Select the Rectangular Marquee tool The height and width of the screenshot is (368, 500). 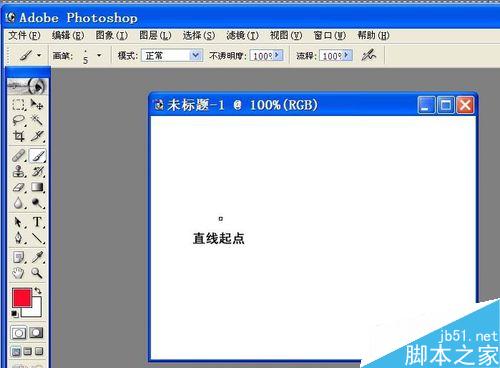19,104
